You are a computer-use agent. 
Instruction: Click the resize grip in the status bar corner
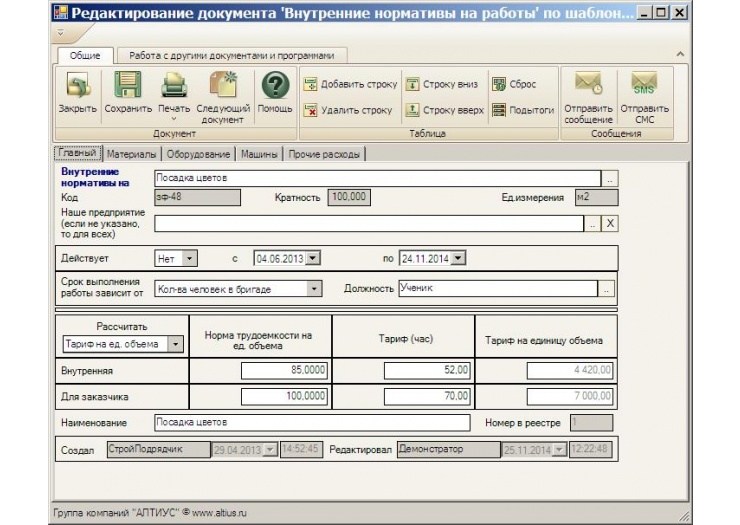684,516
